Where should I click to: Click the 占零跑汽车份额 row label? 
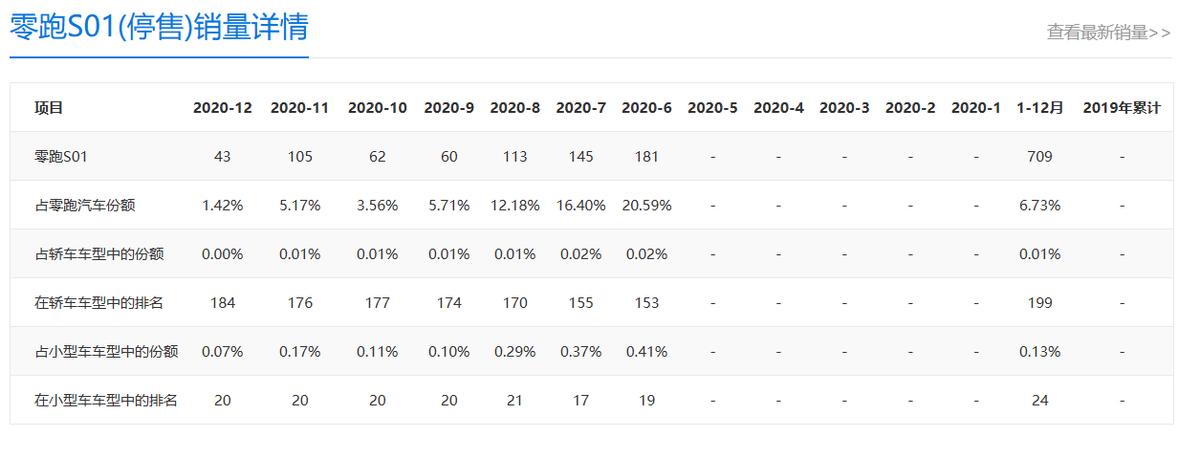(85, 206)
